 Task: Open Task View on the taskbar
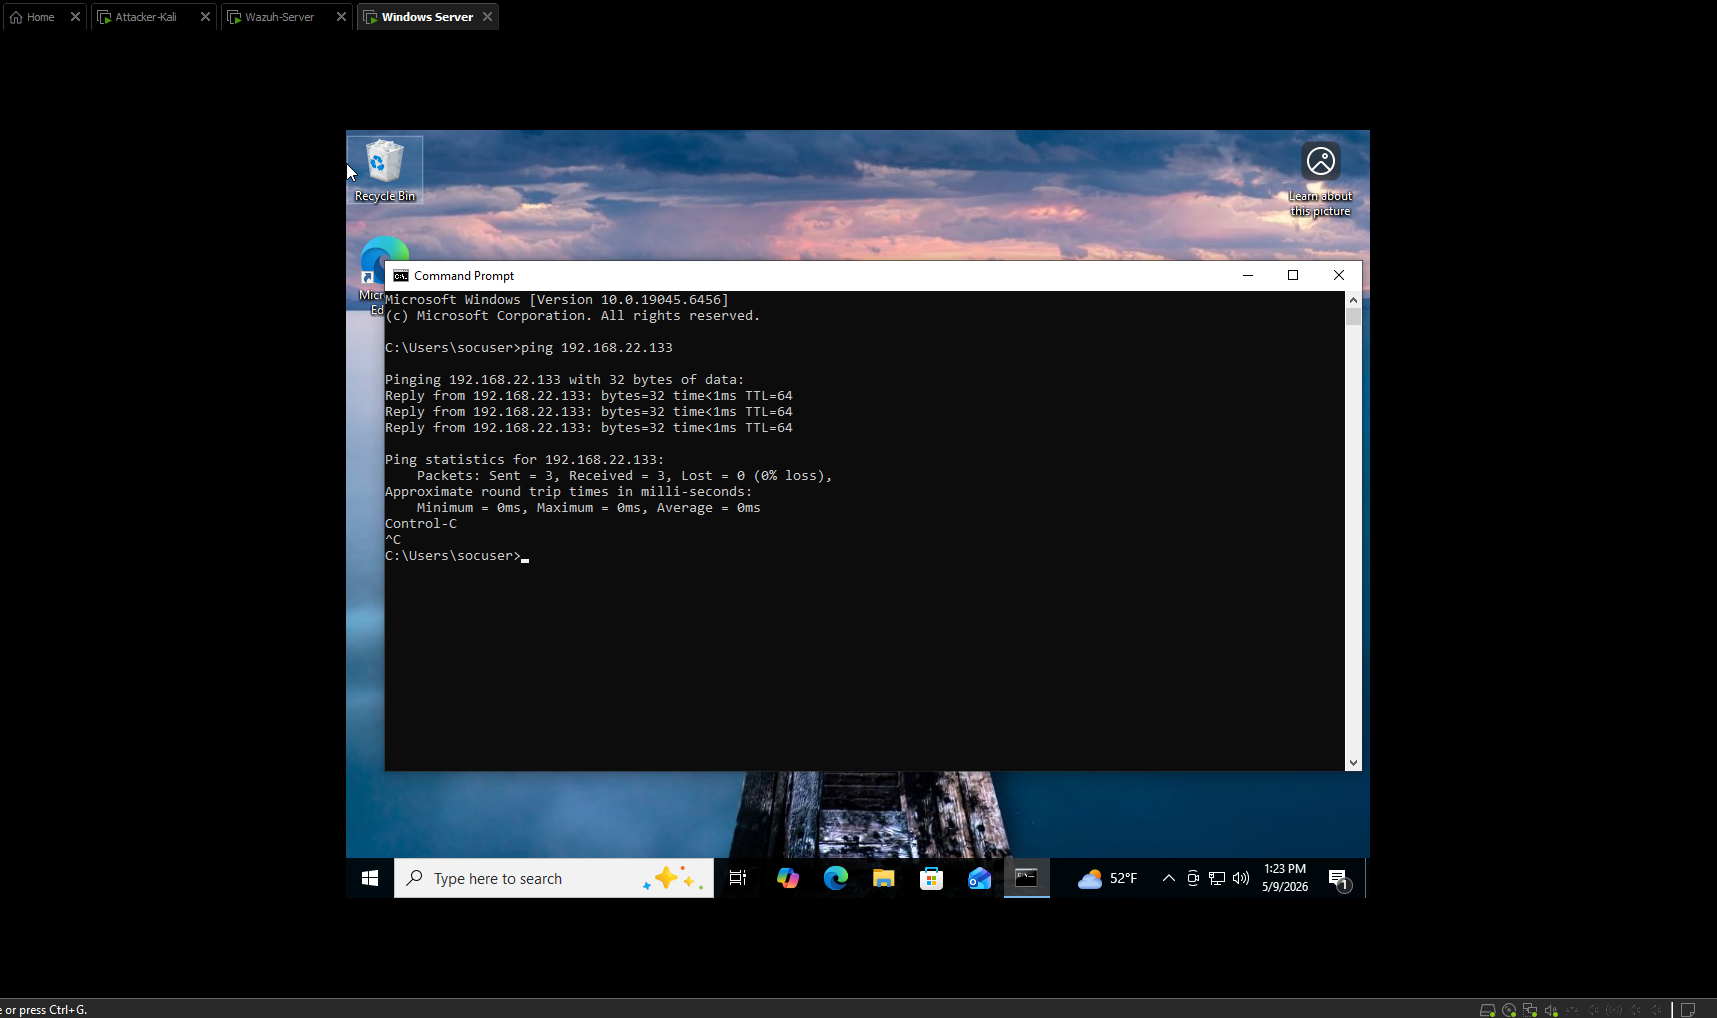pyautogui.click(x=738, y=878)
